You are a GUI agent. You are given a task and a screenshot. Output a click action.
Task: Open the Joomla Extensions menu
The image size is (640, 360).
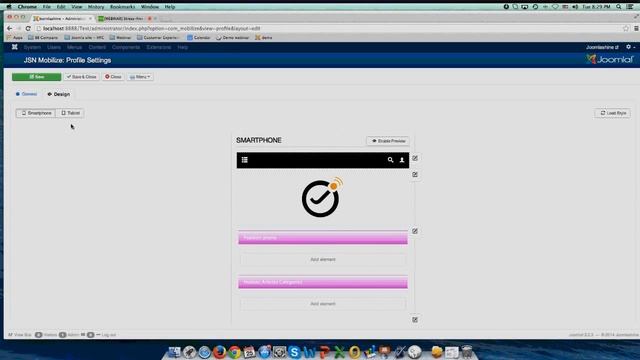[x=159, y=47]
